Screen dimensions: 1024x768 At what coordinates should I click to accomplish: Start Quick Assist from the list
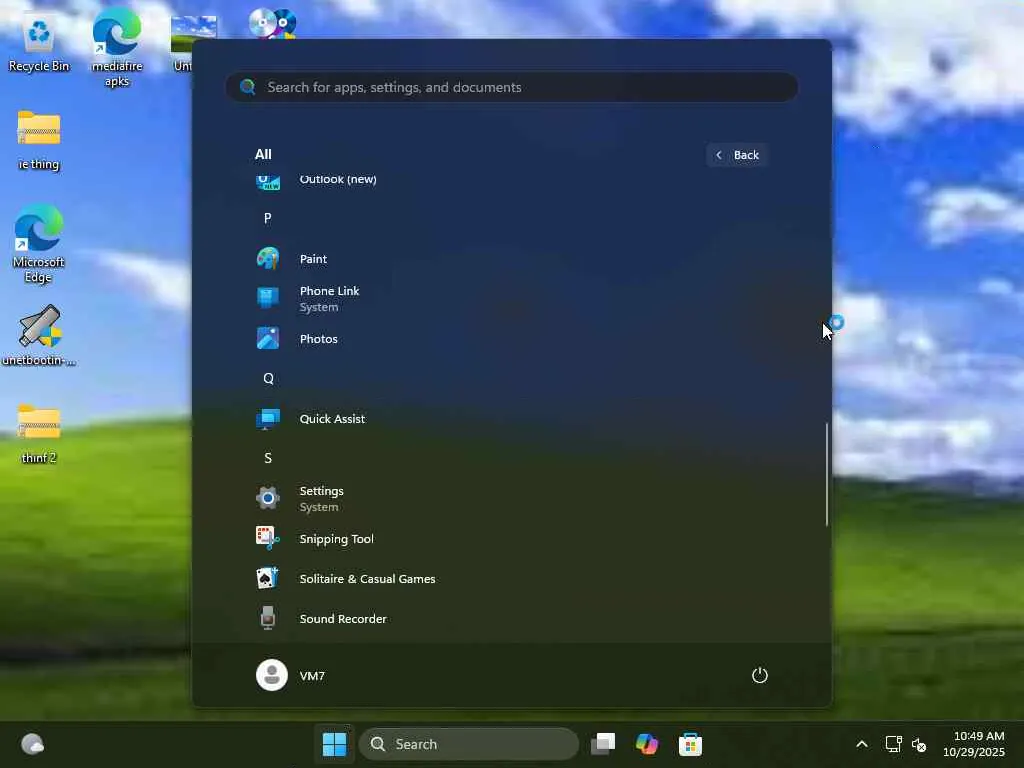click(332, 419)
